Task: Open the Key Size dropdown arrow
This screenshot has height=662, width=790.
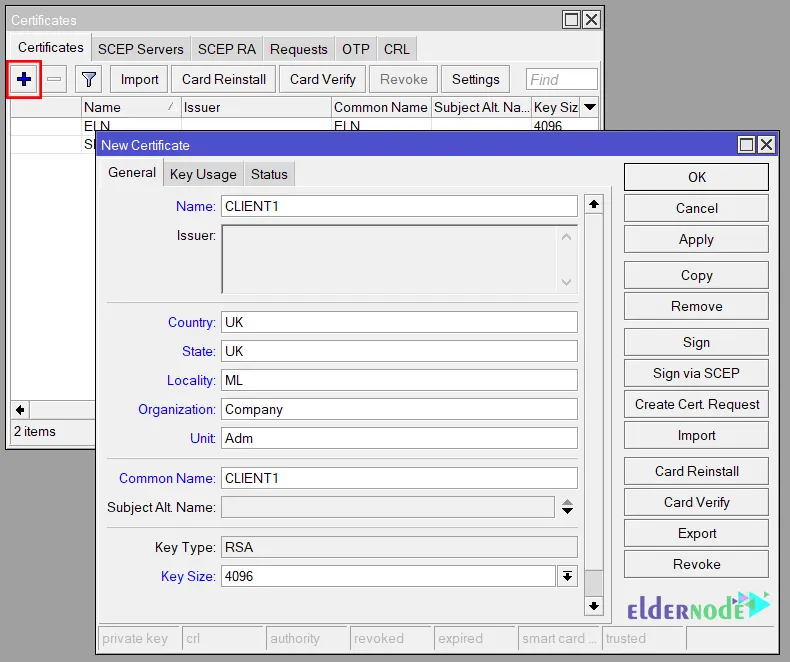Action: point(567,576)
